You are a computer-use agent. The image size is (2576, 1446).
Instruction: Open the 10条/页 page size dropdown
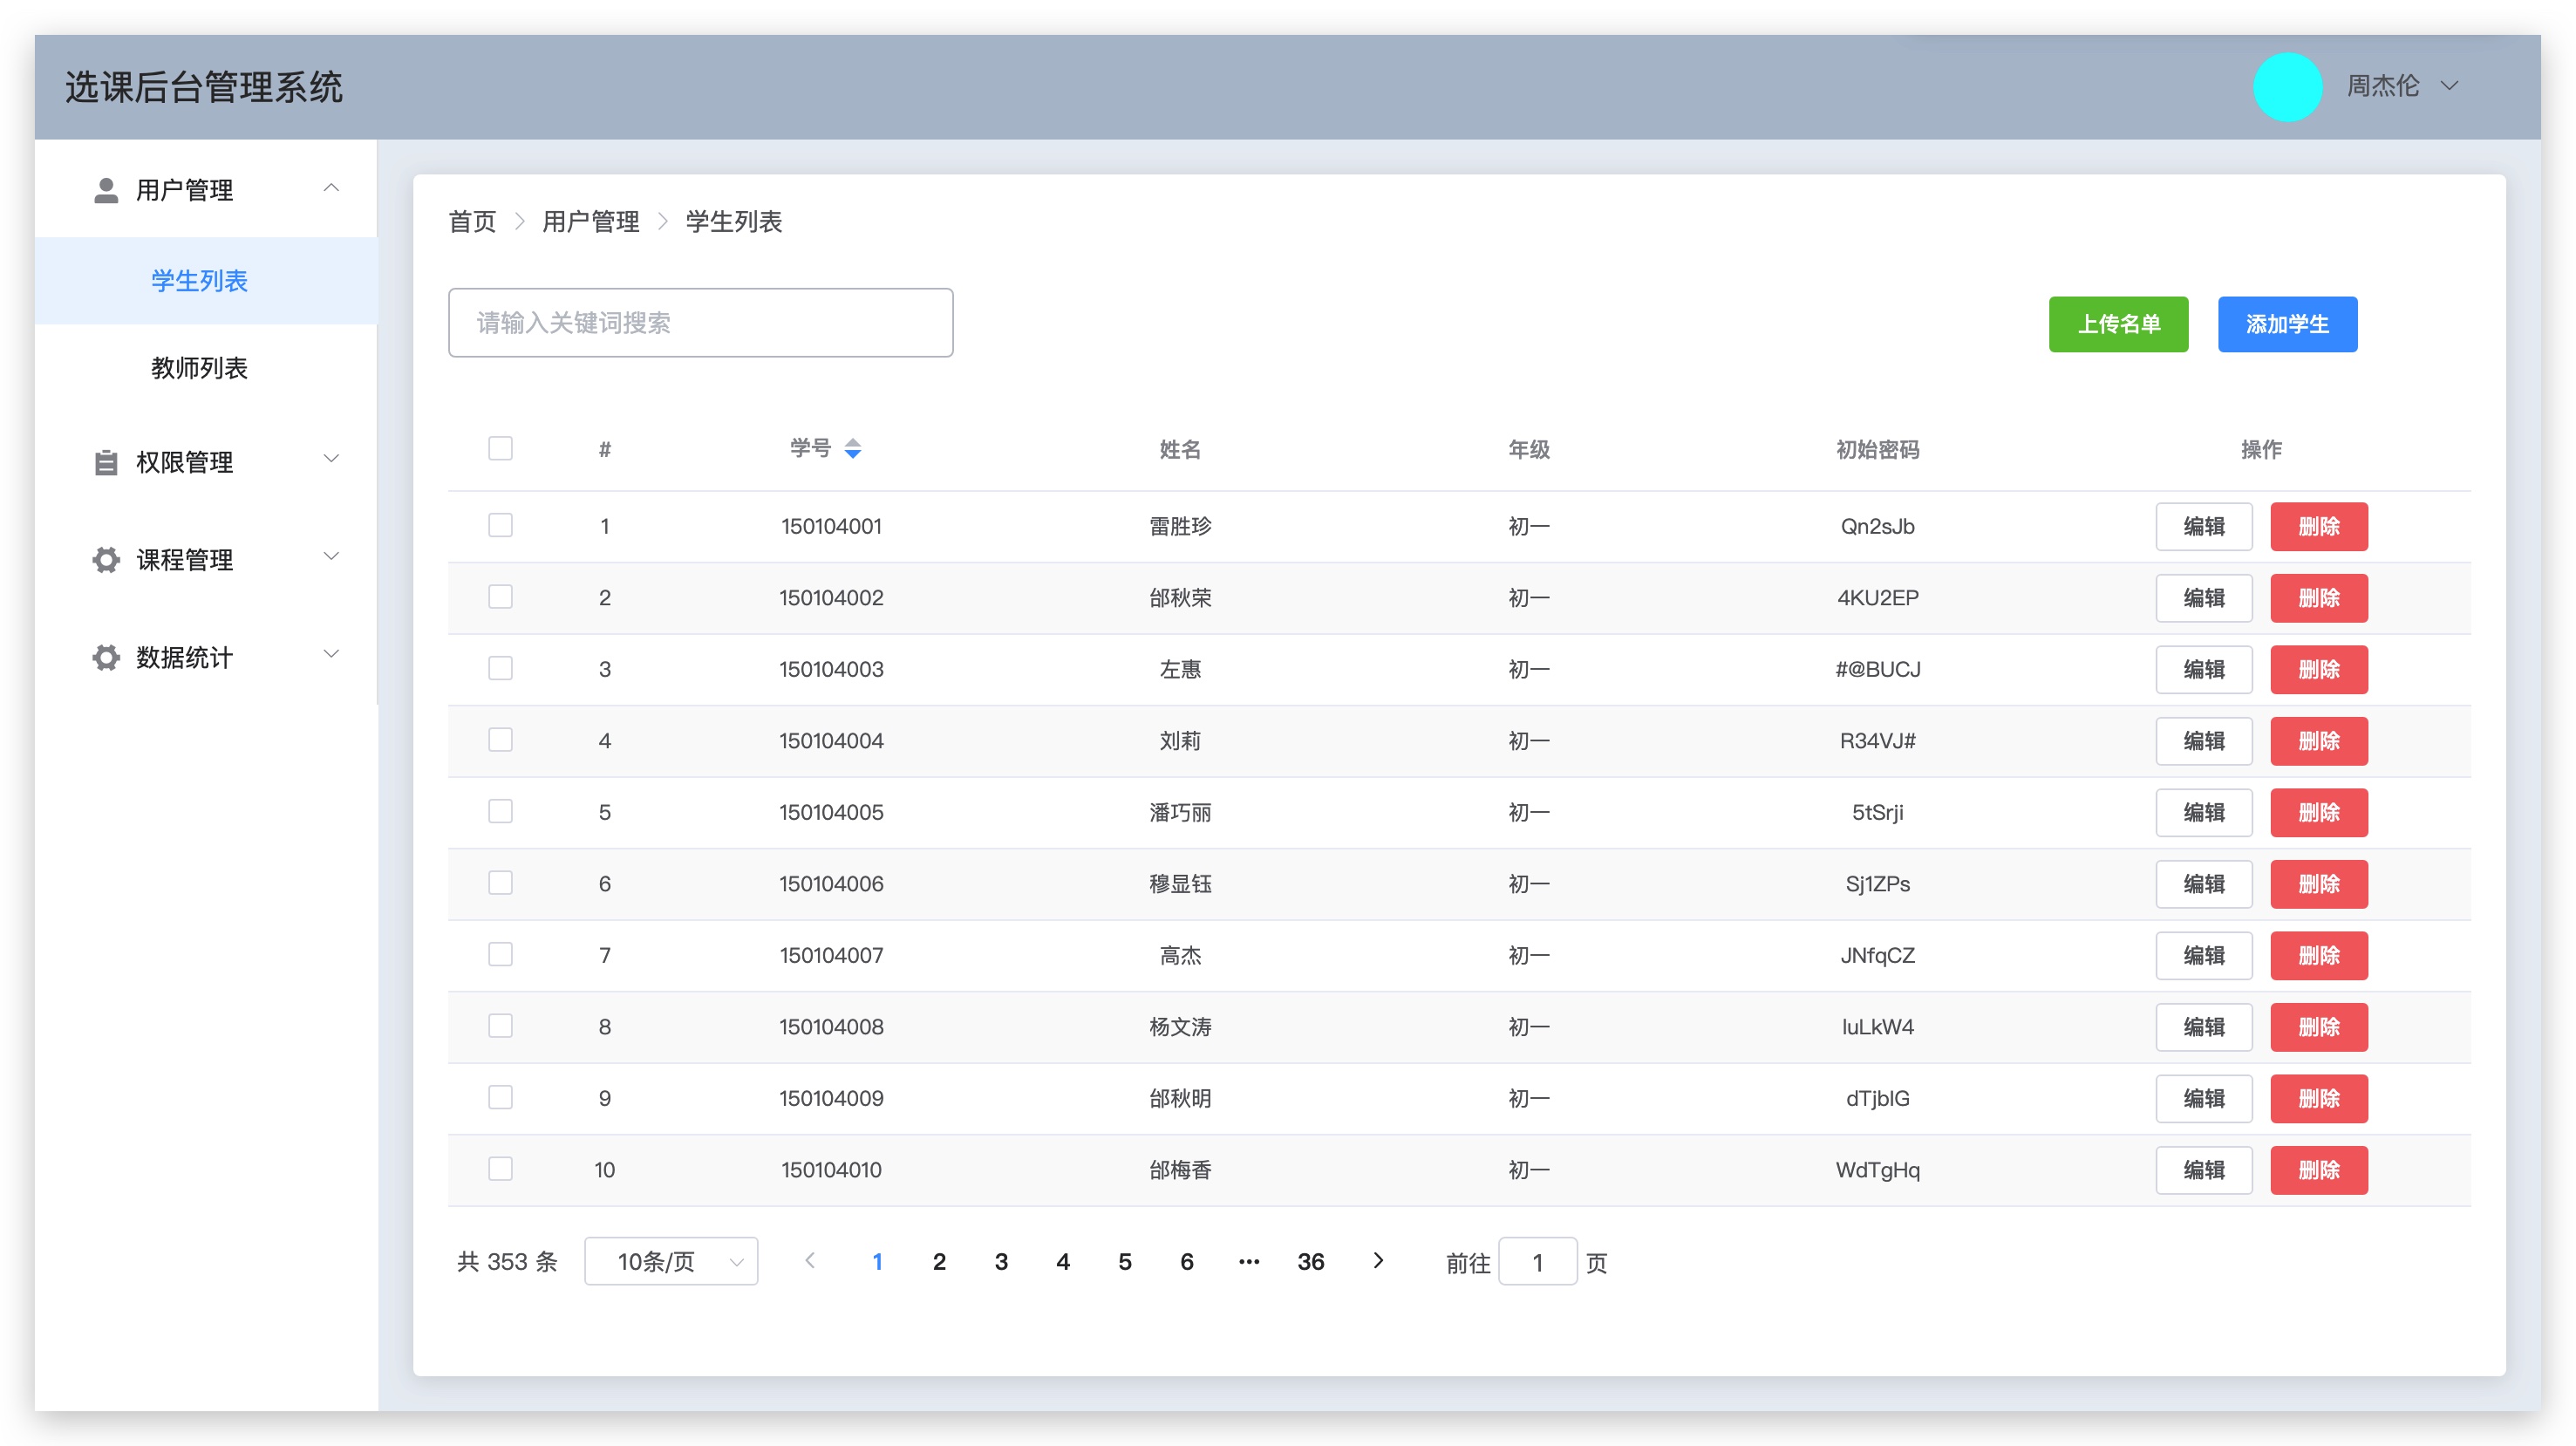pyautogui.click(x=671, y=1261)
